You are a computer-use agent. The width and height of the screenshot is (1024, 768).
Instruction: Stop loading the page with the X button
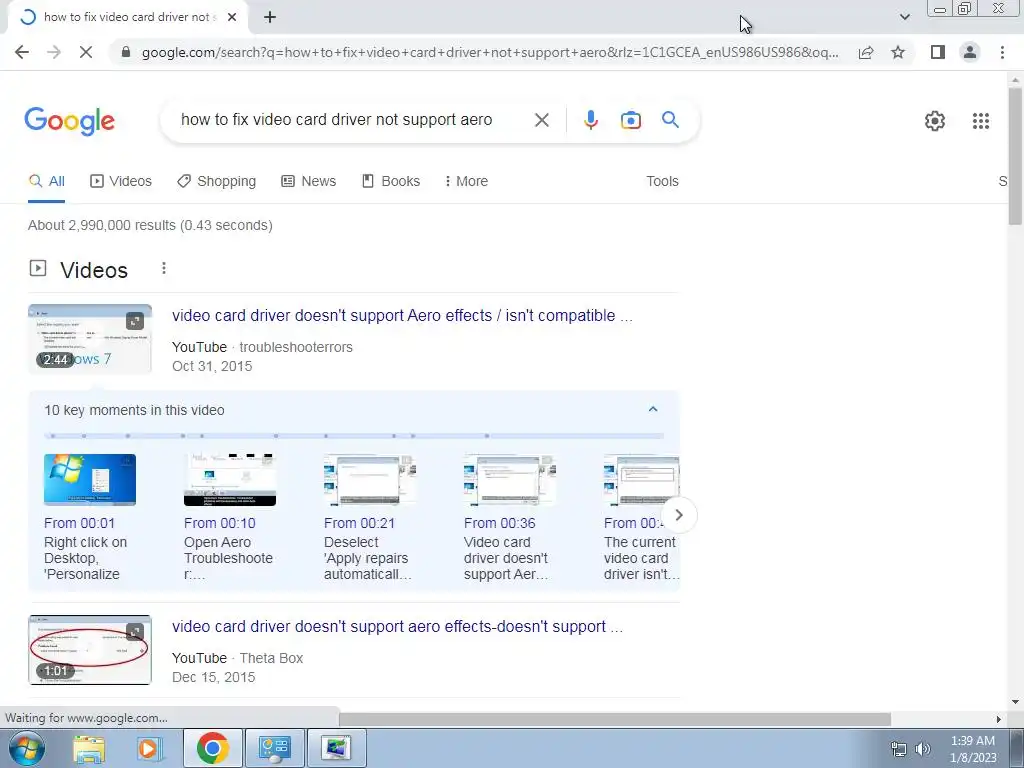coord(86,52)
